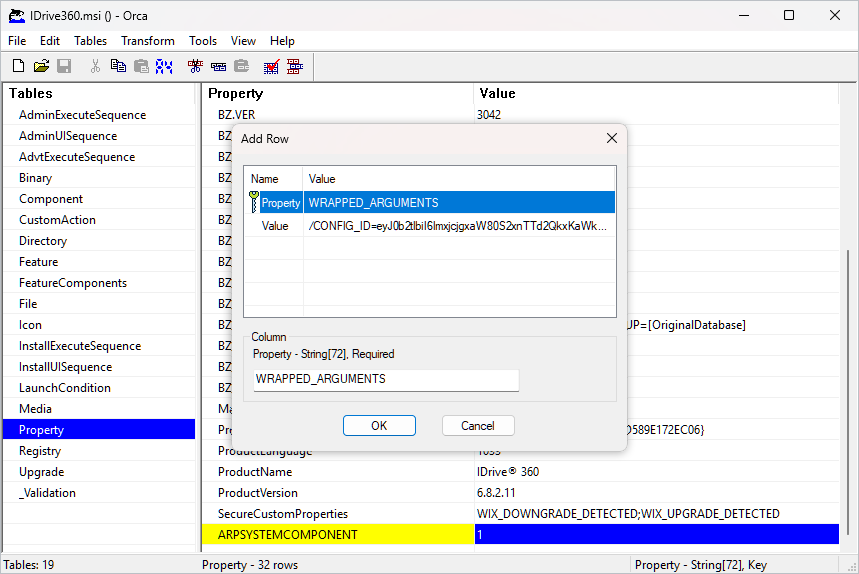The image size is (859, 574).
Task: Click the red blocks icon ending the toolbar
Action: [x=295, y=67]
